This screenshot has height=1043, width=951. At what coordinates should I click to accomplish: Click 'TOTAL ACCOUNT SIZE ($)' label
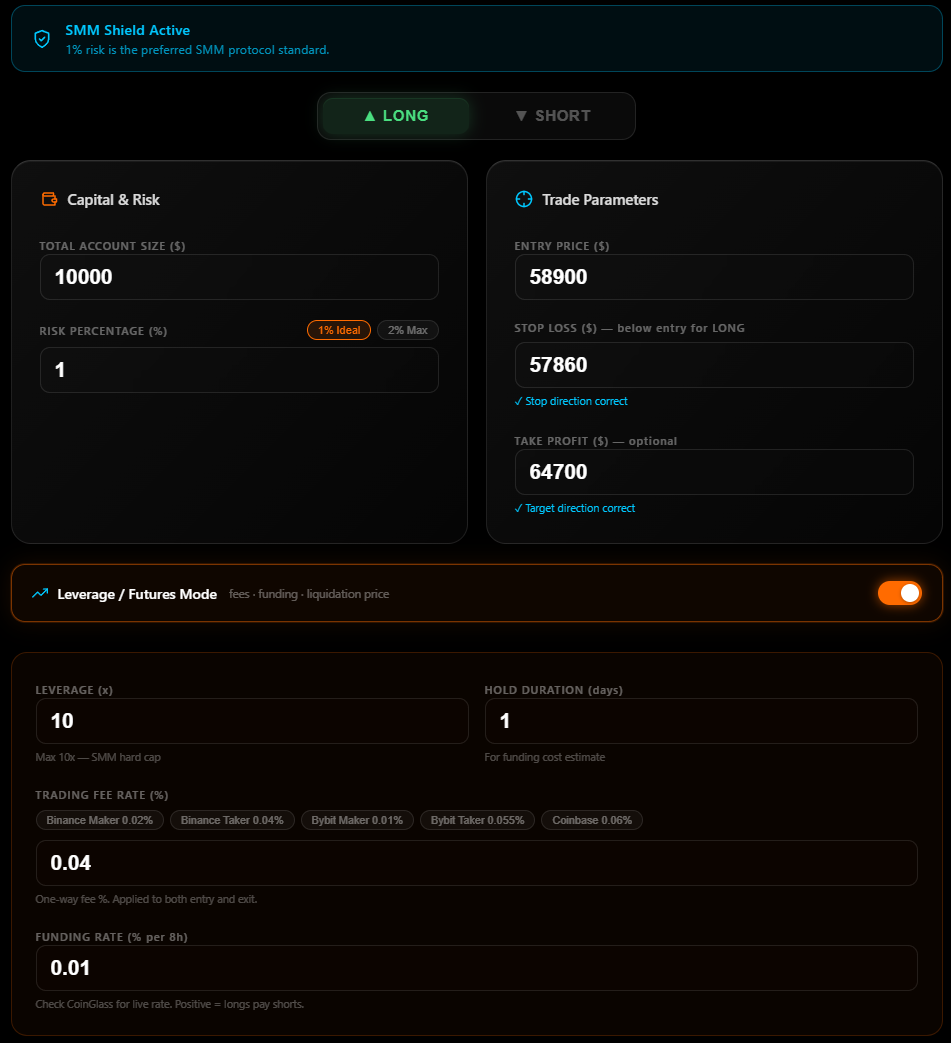(x=112, y=246)
